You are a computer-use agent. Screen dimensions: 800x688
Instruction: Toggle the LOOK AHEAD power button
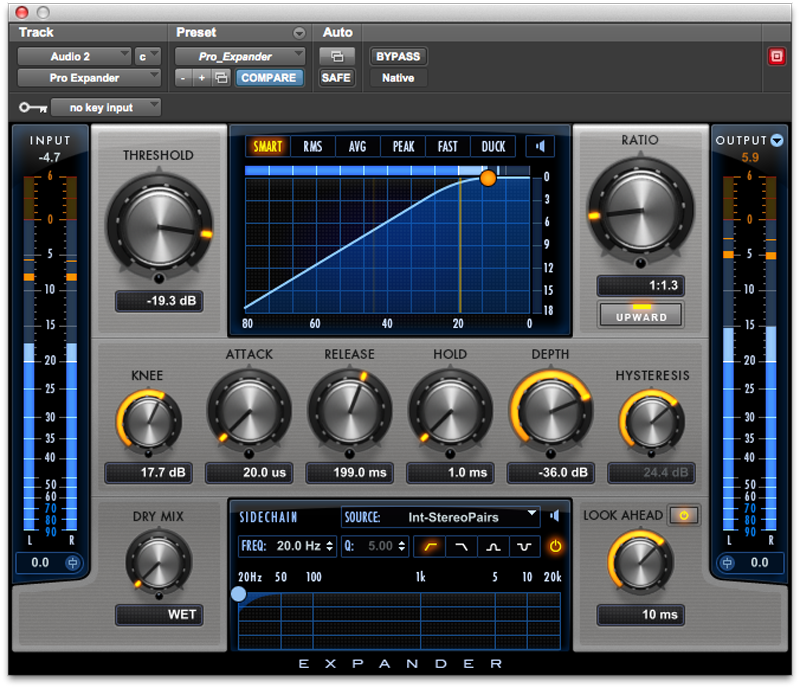click(x=685, y=515)
